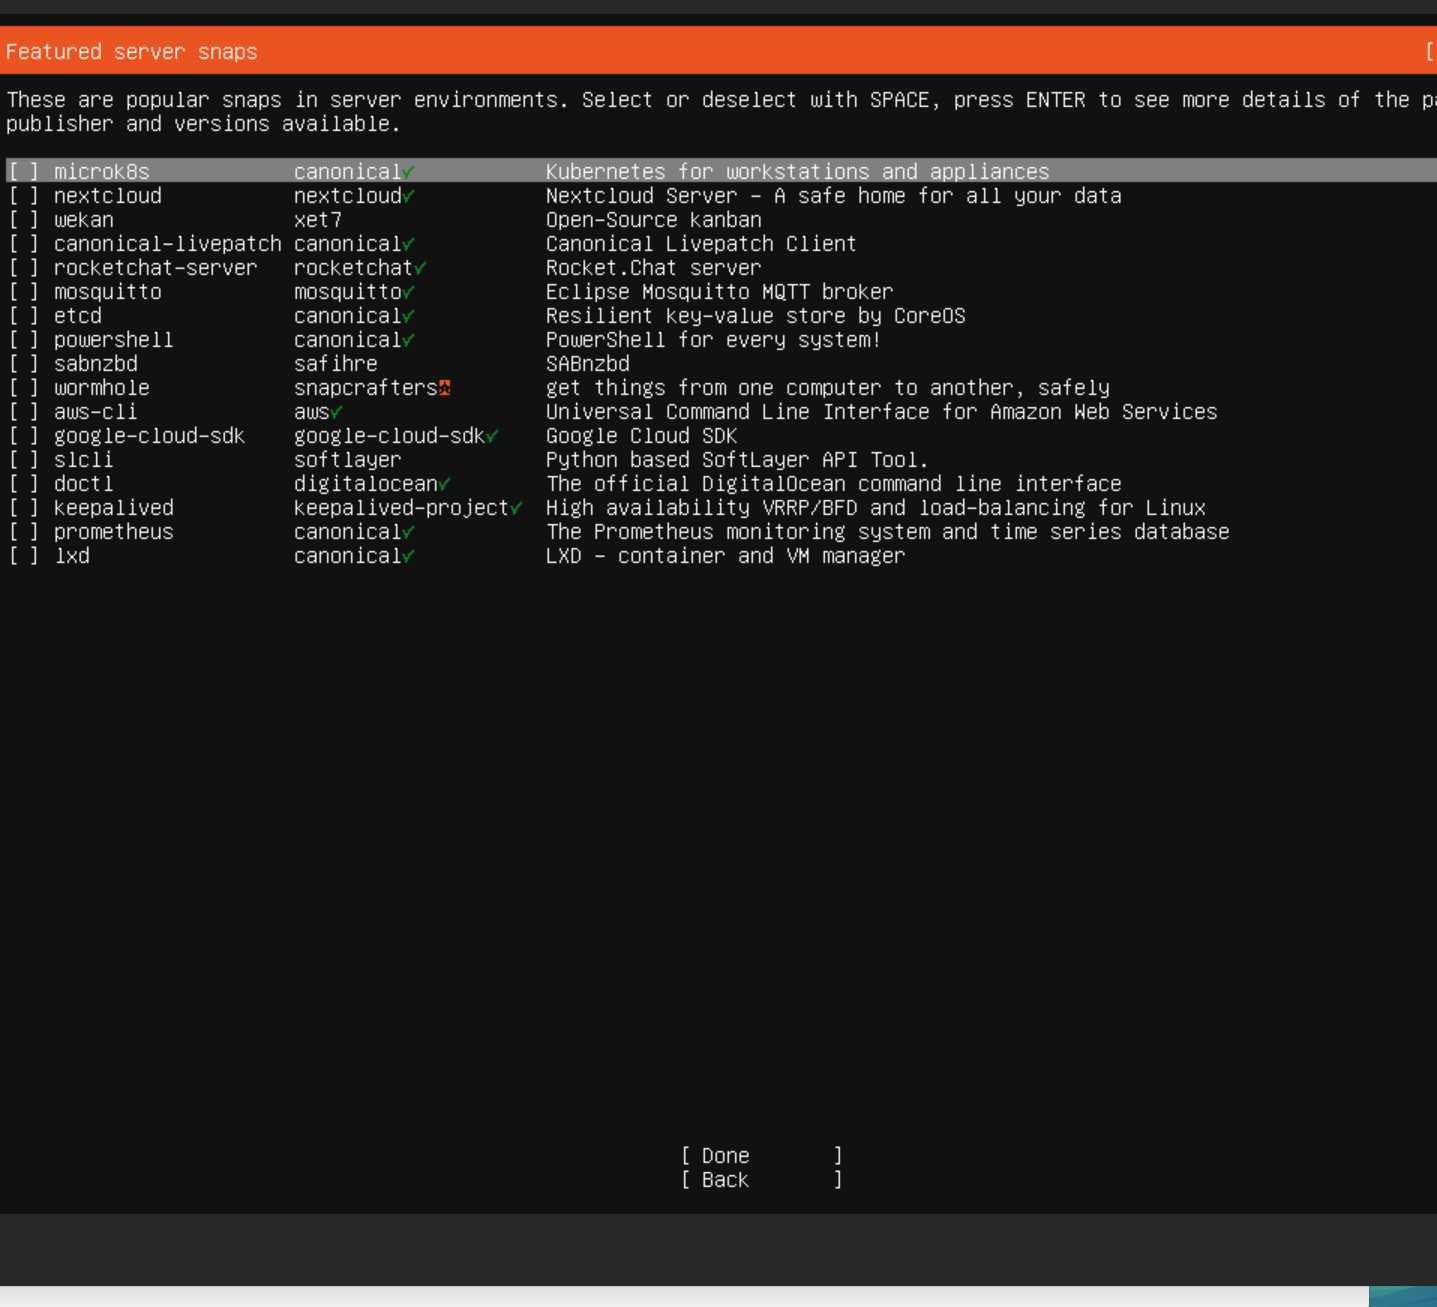Click the etcd snap name
1437x1307 pixels.
(78, 316)
